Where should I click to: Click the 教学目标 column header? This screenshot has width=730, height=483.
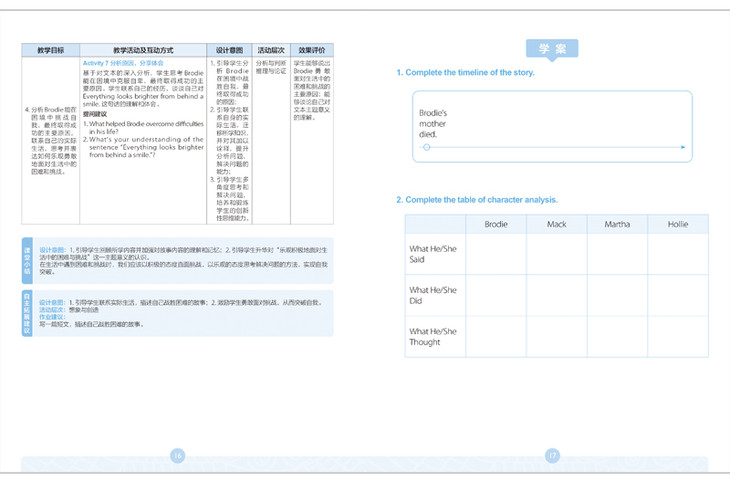click(x=51, y=49)
